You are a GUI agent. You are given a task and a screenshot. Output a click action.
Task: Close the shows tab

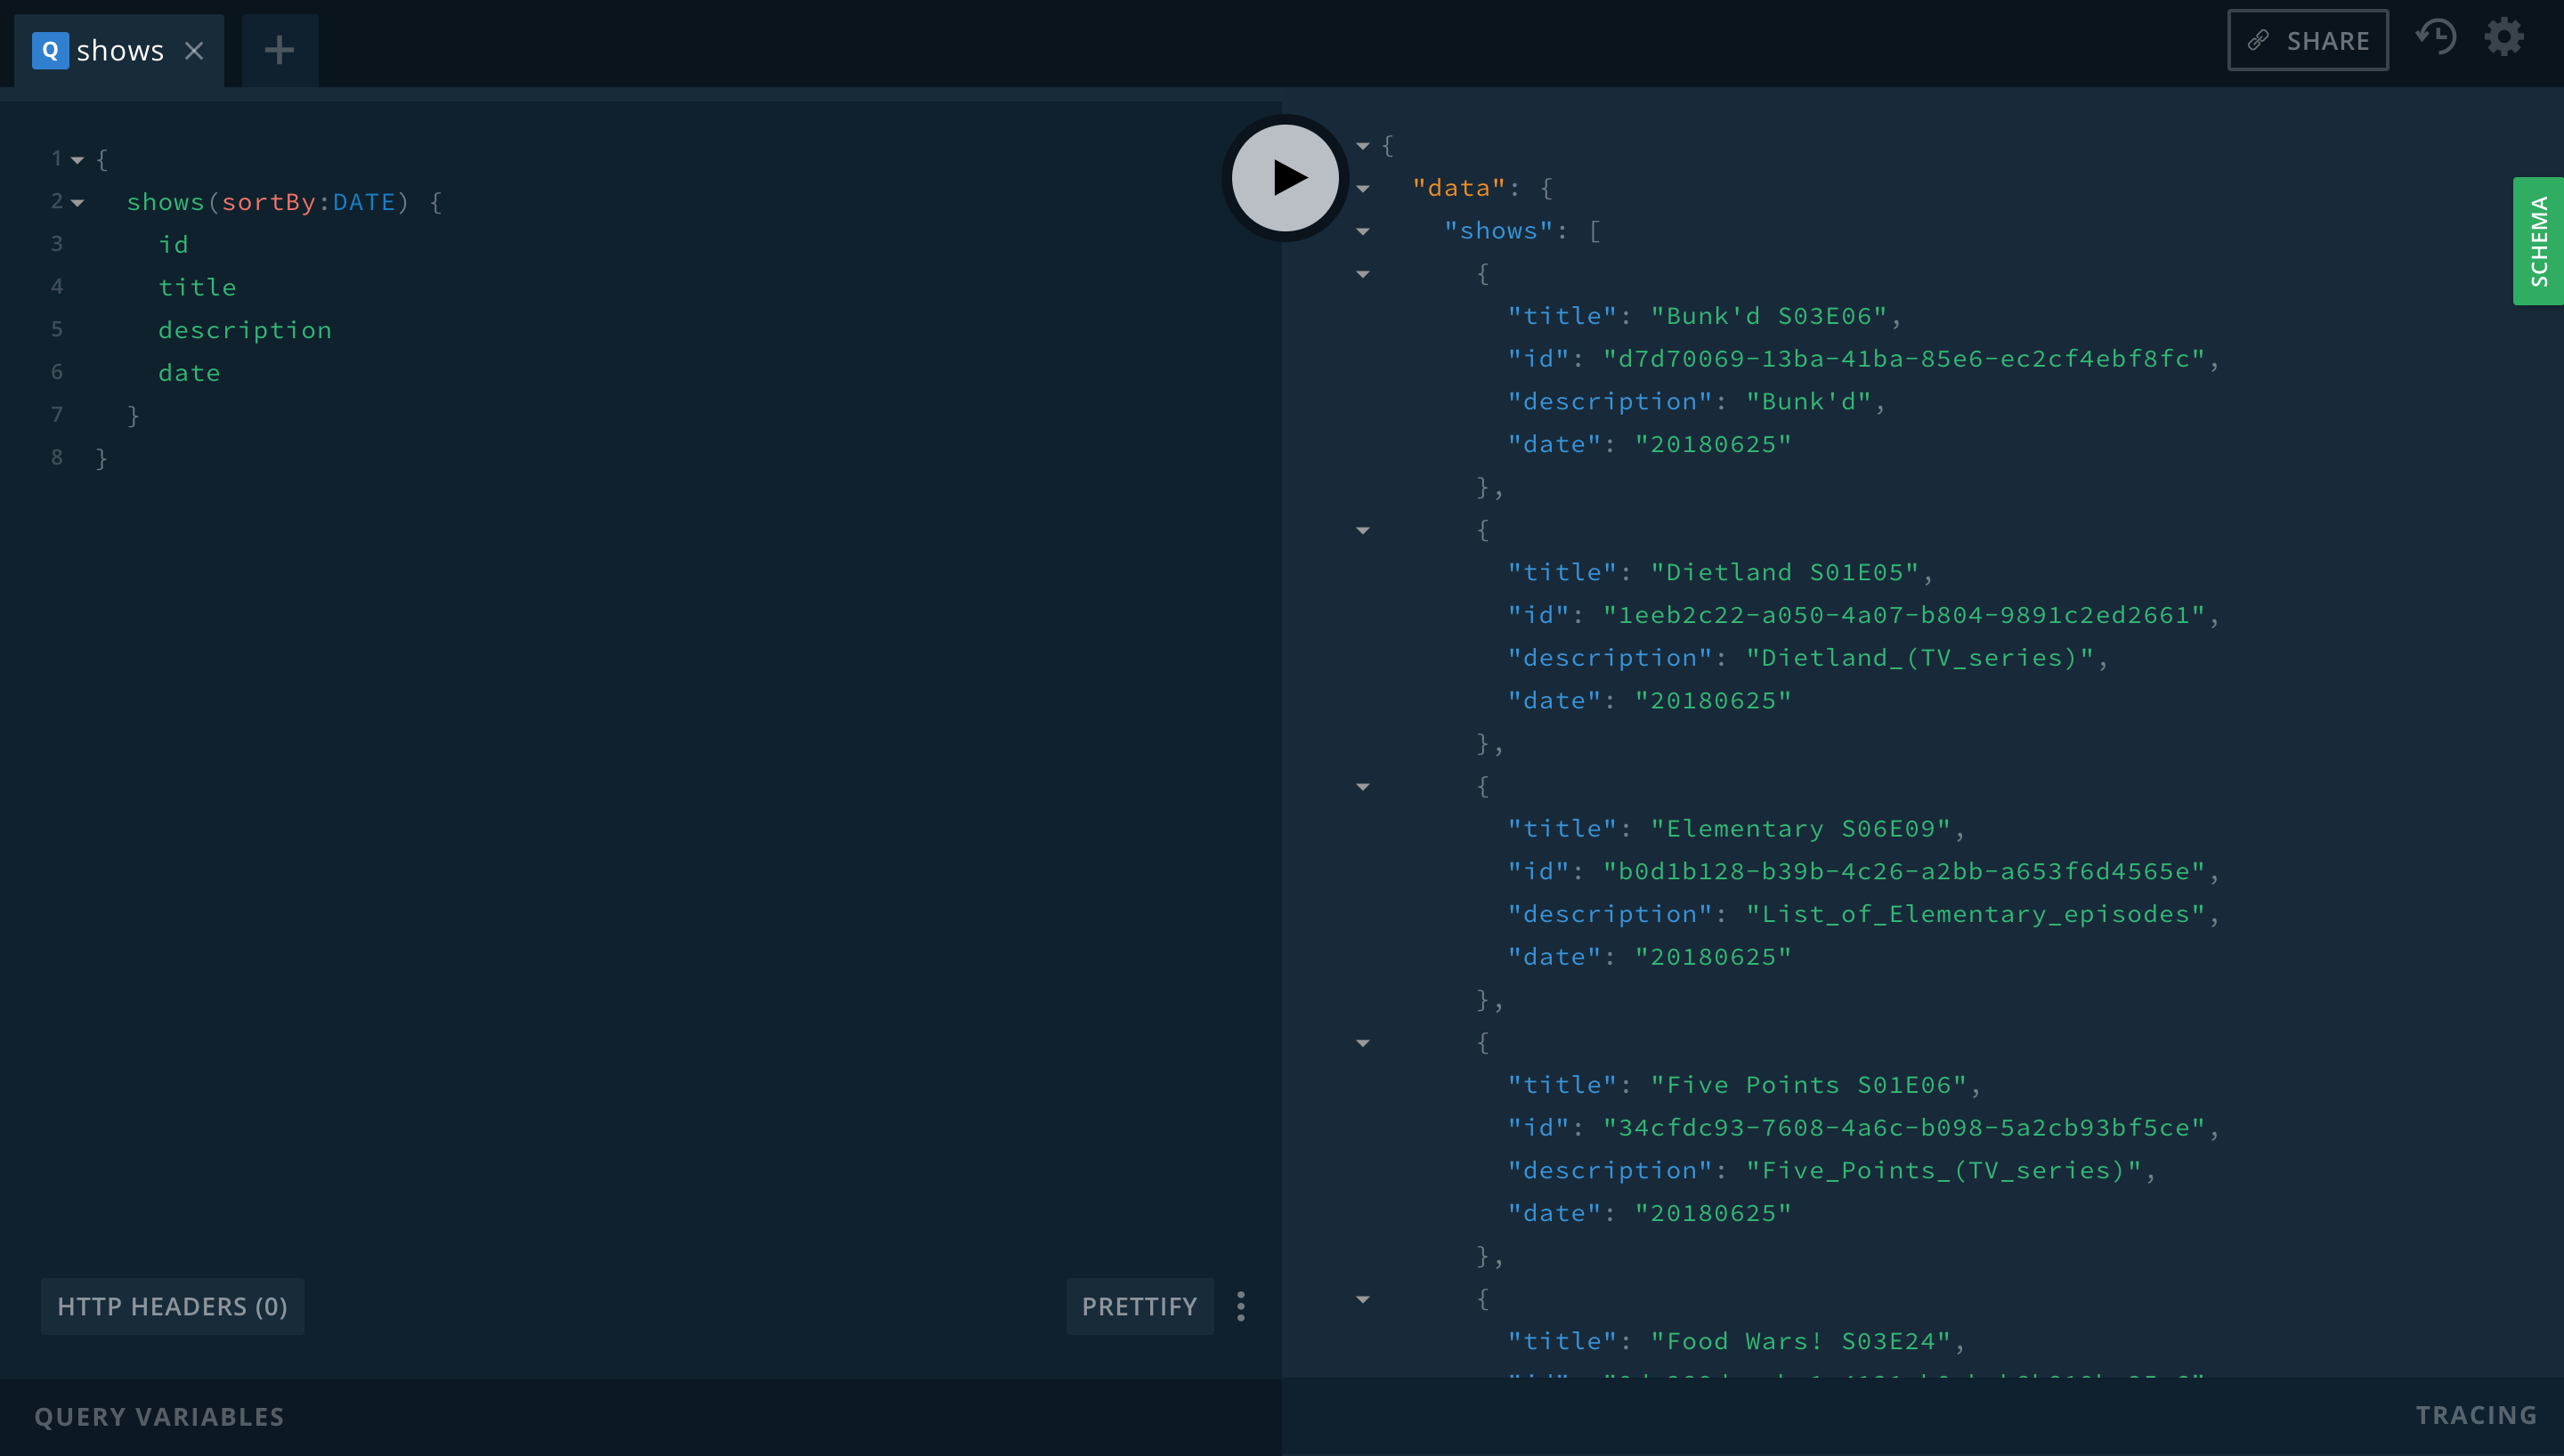click(x=195, y=50)
